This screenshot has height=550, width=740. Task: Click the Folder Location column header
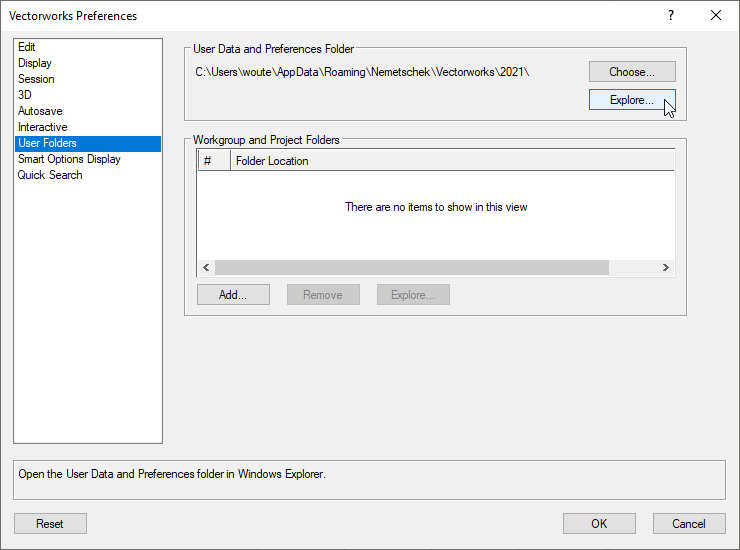[452, 161]
